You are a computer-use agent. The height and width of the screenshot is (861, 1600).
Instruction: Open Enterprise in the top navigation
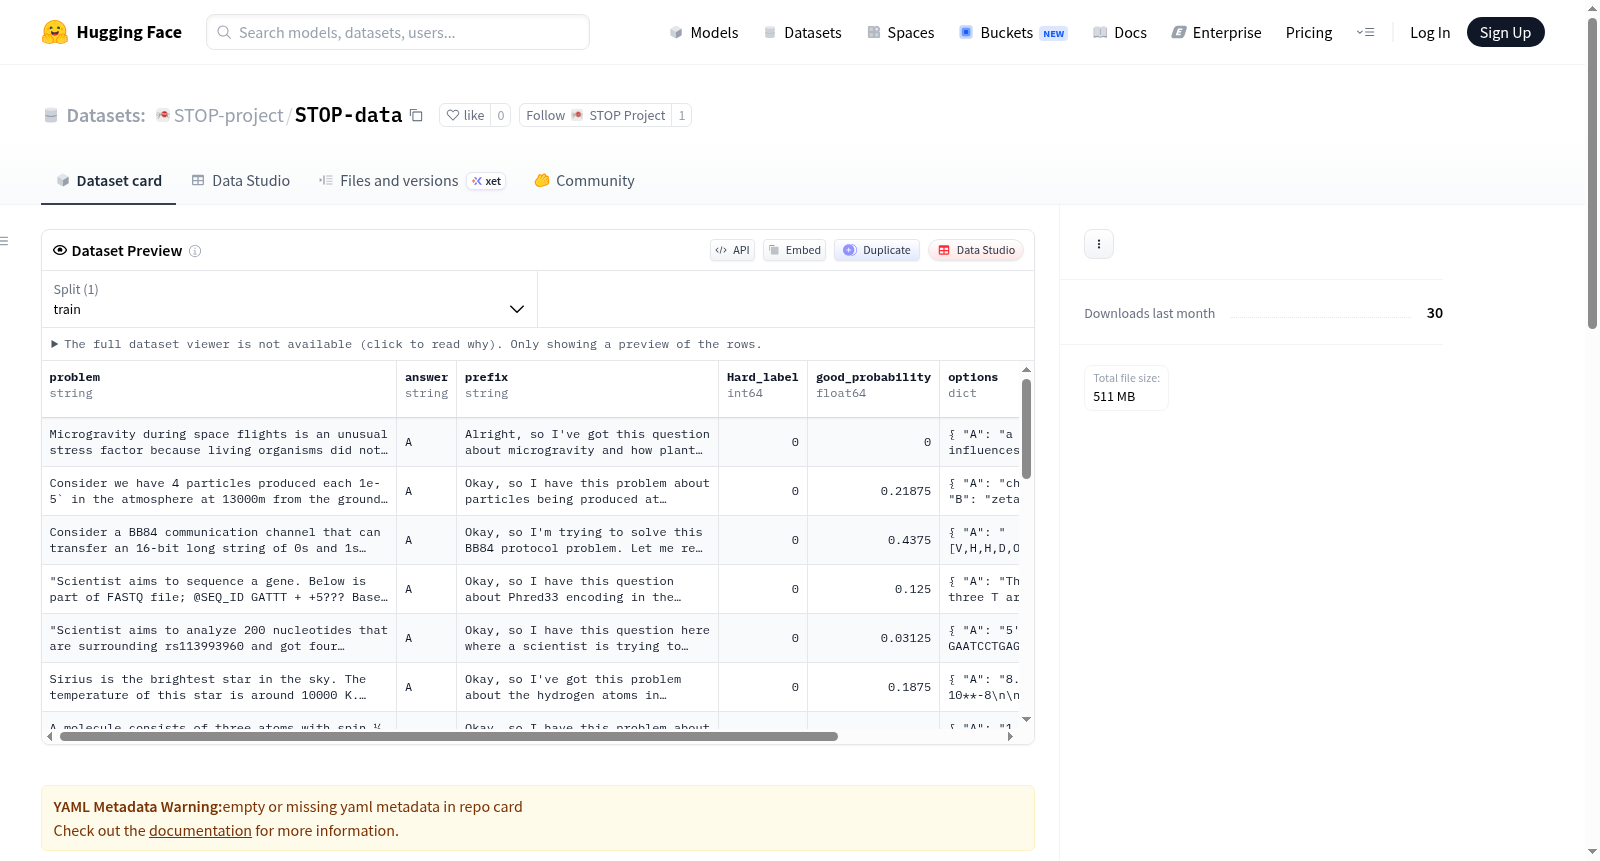click(x=1217, y=32)
